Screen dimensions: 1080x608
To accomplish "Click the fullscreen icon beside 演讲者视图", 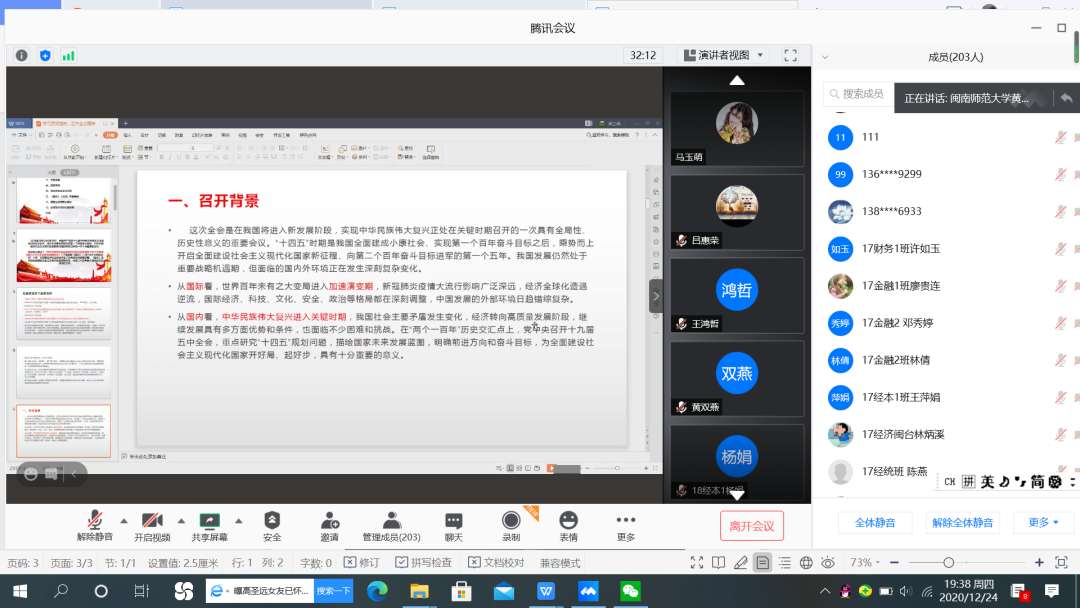I will [790, 55].
